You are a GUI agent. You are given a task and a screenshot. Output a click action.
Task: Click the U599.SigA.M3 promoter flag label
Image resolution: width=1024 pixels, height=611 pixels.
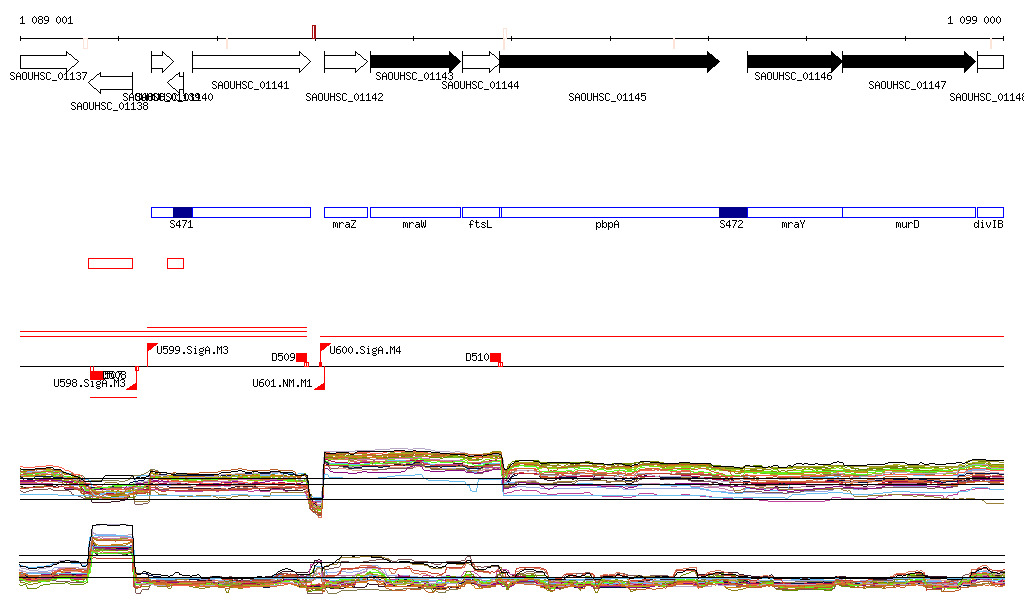pos(192,351)
